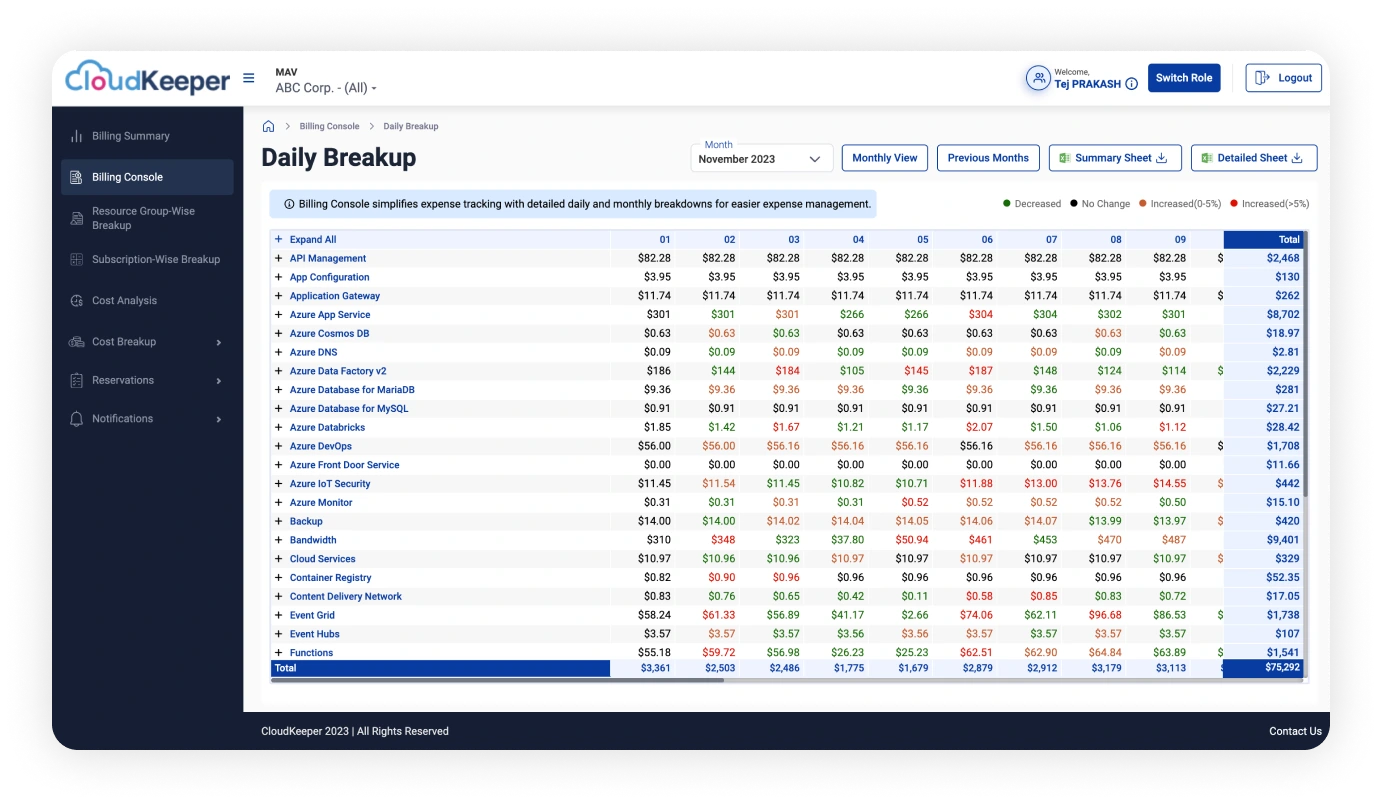1382x804 pixels.
Task: Click the Event Hubs service name
Action: click(x=315, y=634)
